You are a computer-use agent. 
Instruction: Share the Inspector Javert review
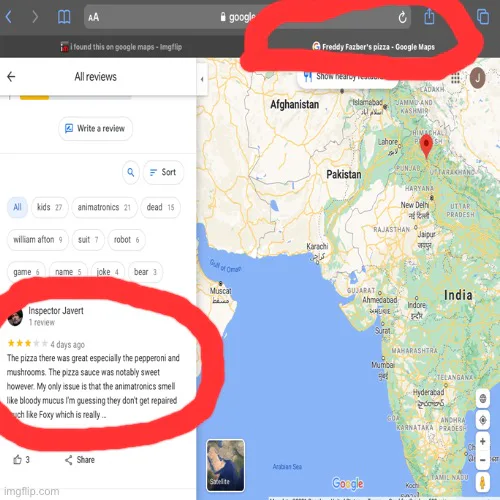click(x=80, y=460)
